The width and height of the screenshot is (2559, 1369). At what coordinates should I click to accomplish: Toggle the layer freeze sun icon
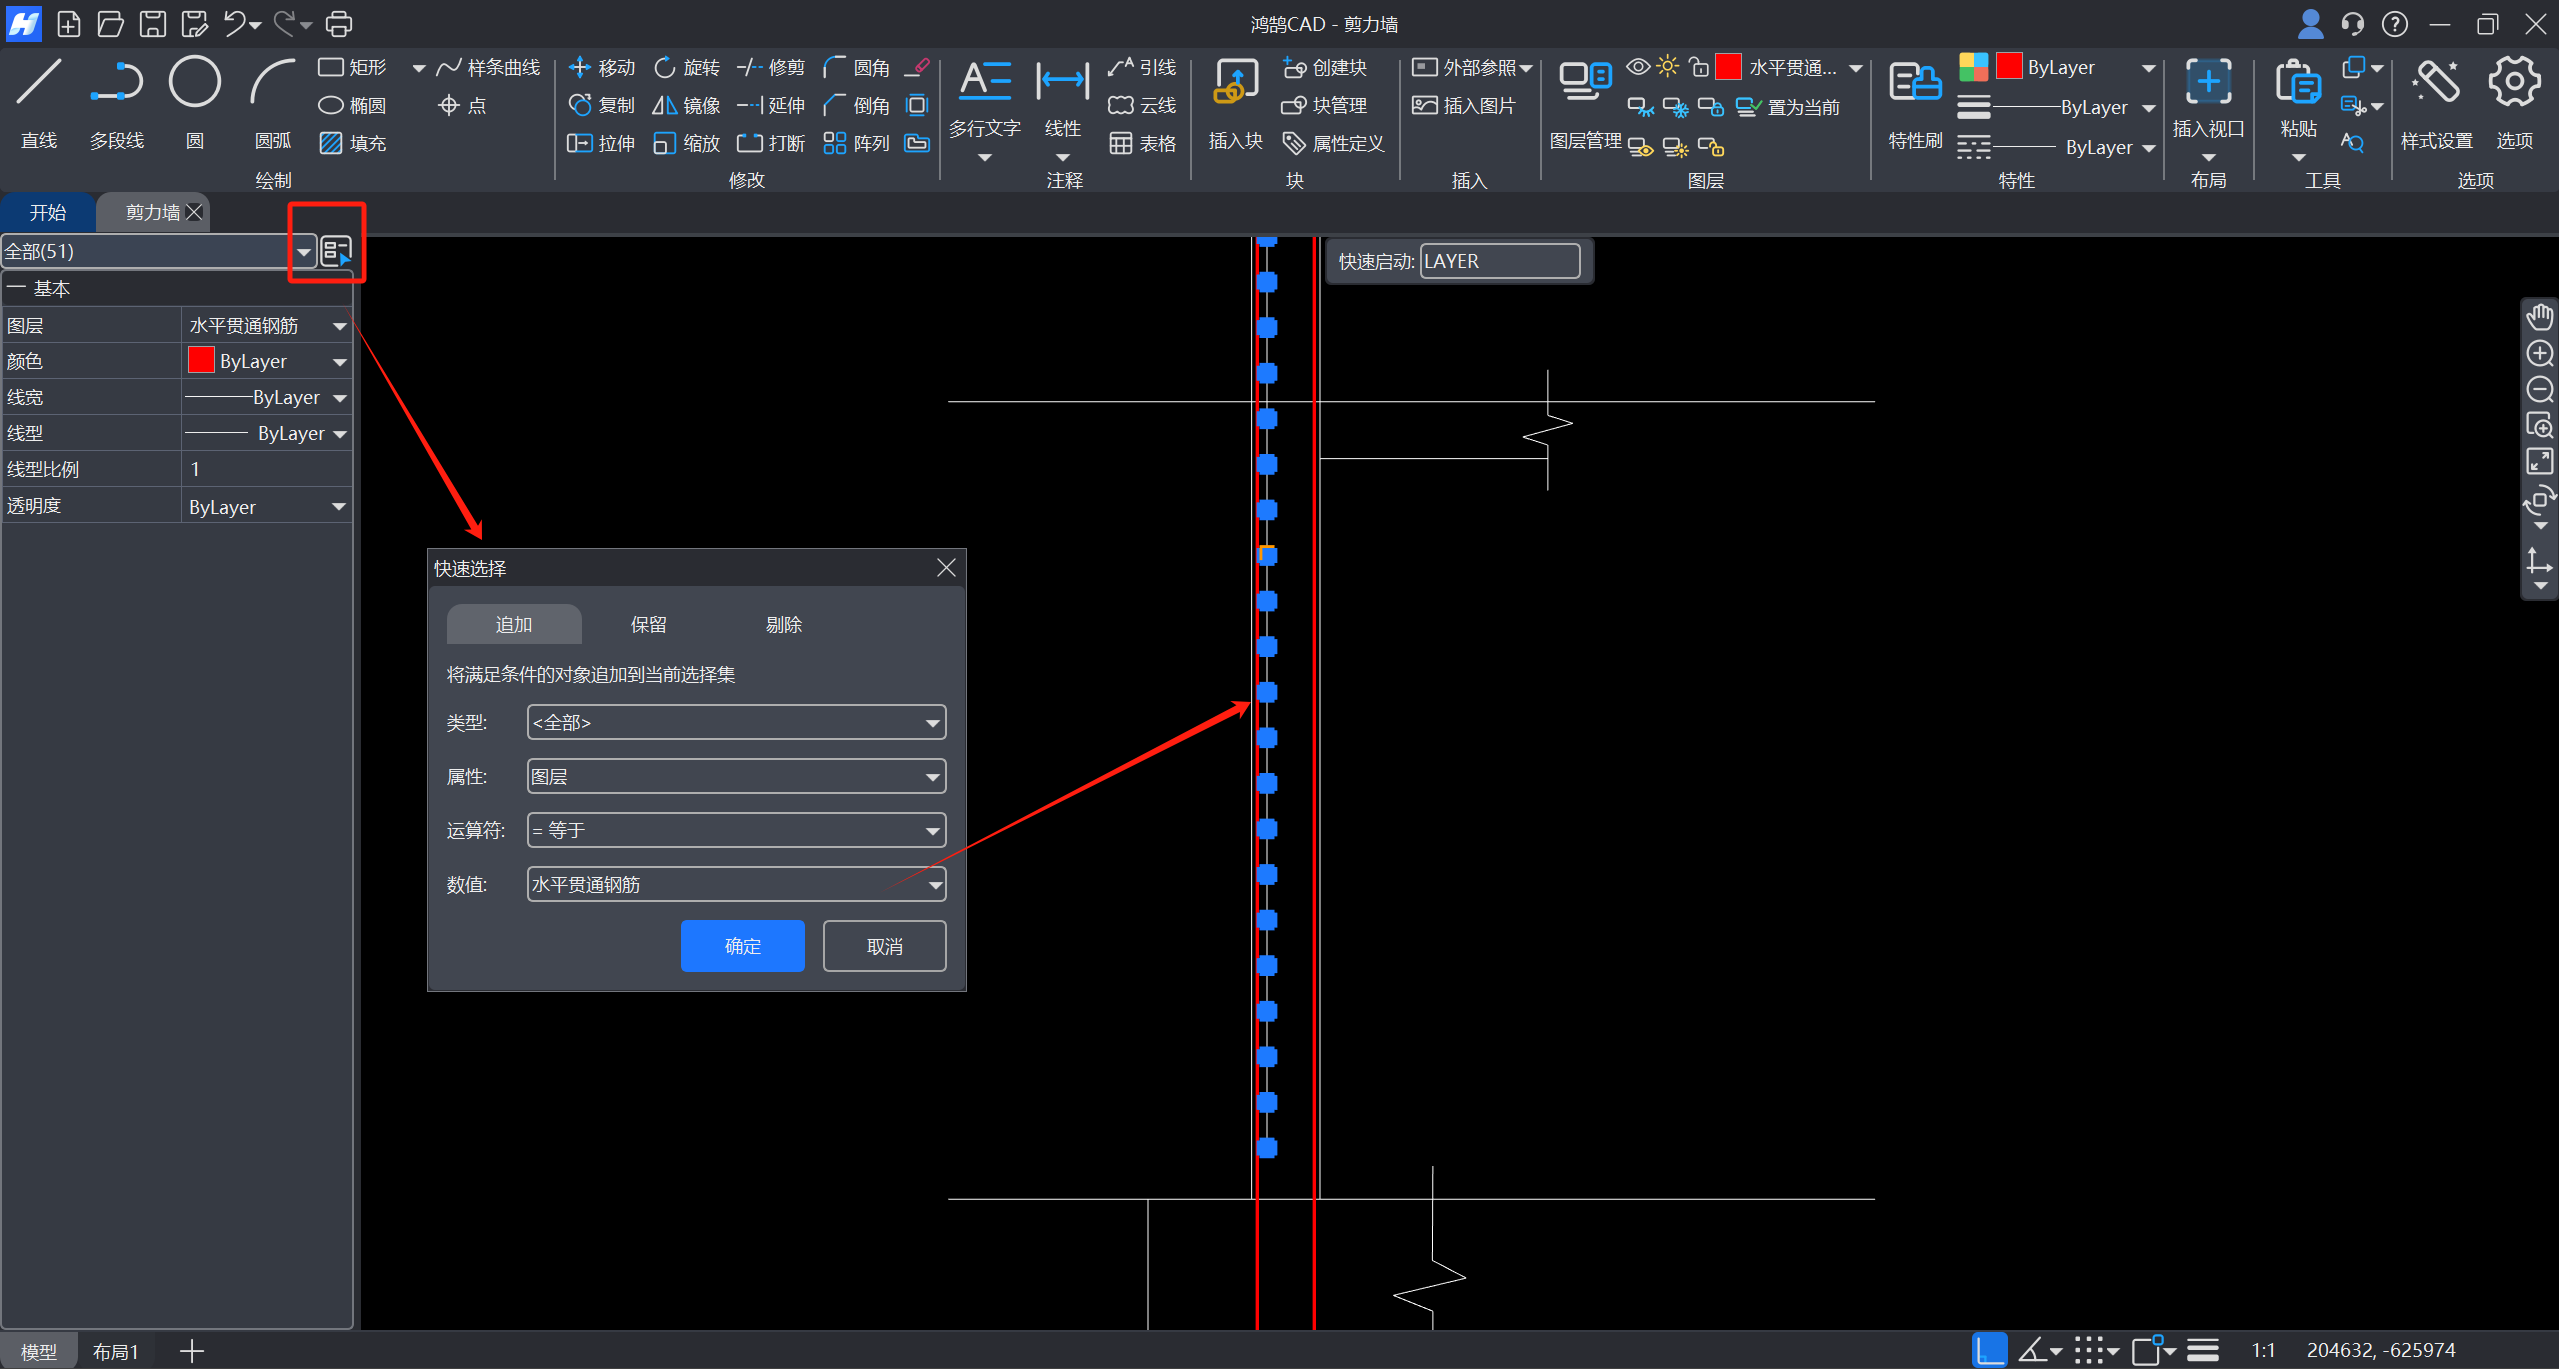click(x=1667, y=67)
